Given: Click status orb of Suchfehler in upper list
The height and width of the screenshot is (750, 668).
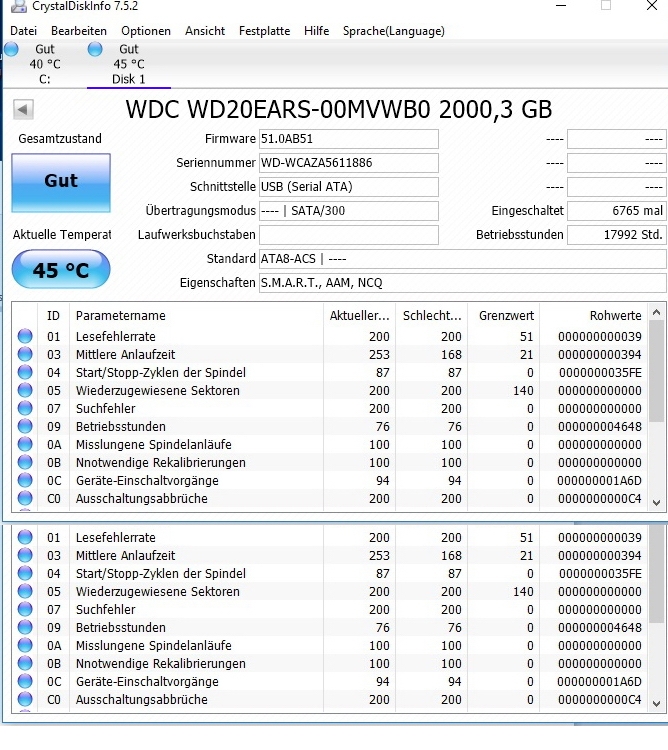Looking at the screenshot, I should 25,408.
